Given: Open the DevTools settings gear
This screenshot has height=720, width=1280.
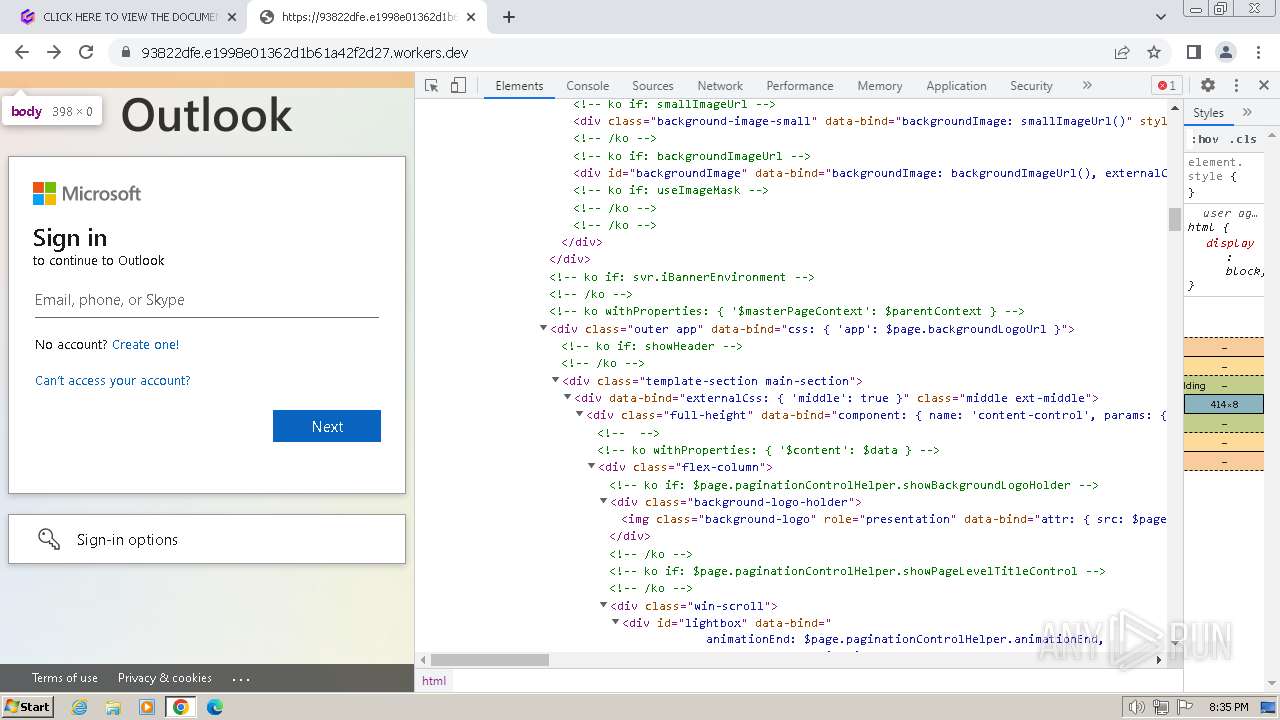Looking at the screenshot, I should click(x=1208, y=86).
